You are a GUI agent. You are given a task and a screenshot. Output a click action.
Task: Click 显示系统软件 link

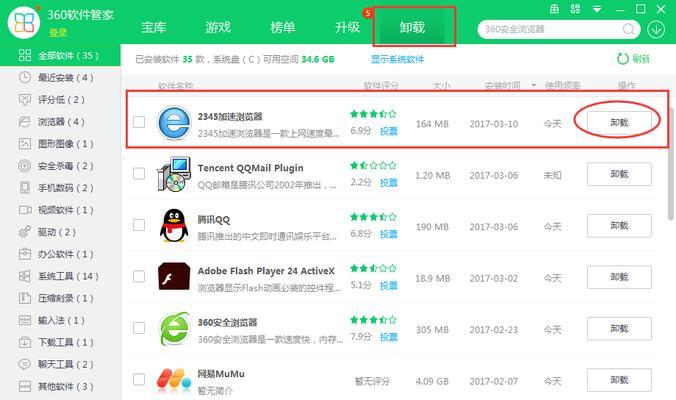pyautogui.click(x=397, y=59)
